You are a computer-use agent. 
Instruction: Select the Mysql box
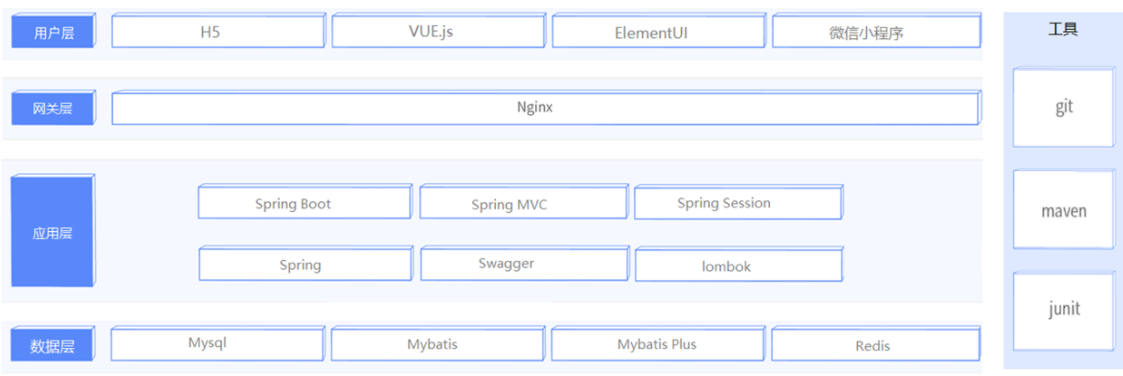point(218,344)
